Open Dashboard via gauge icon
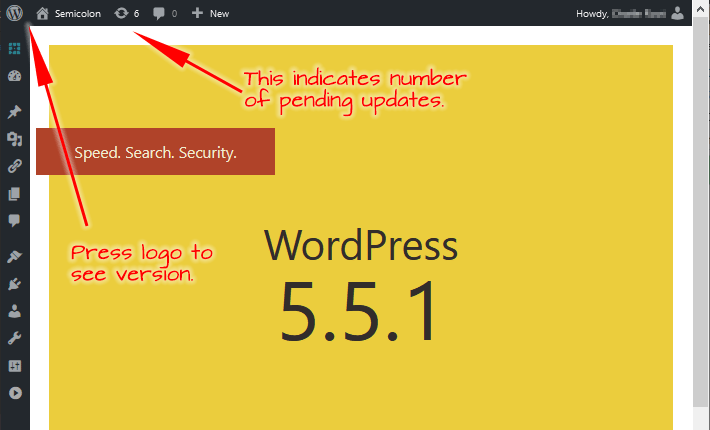The image size is (710, 430). 14,76
